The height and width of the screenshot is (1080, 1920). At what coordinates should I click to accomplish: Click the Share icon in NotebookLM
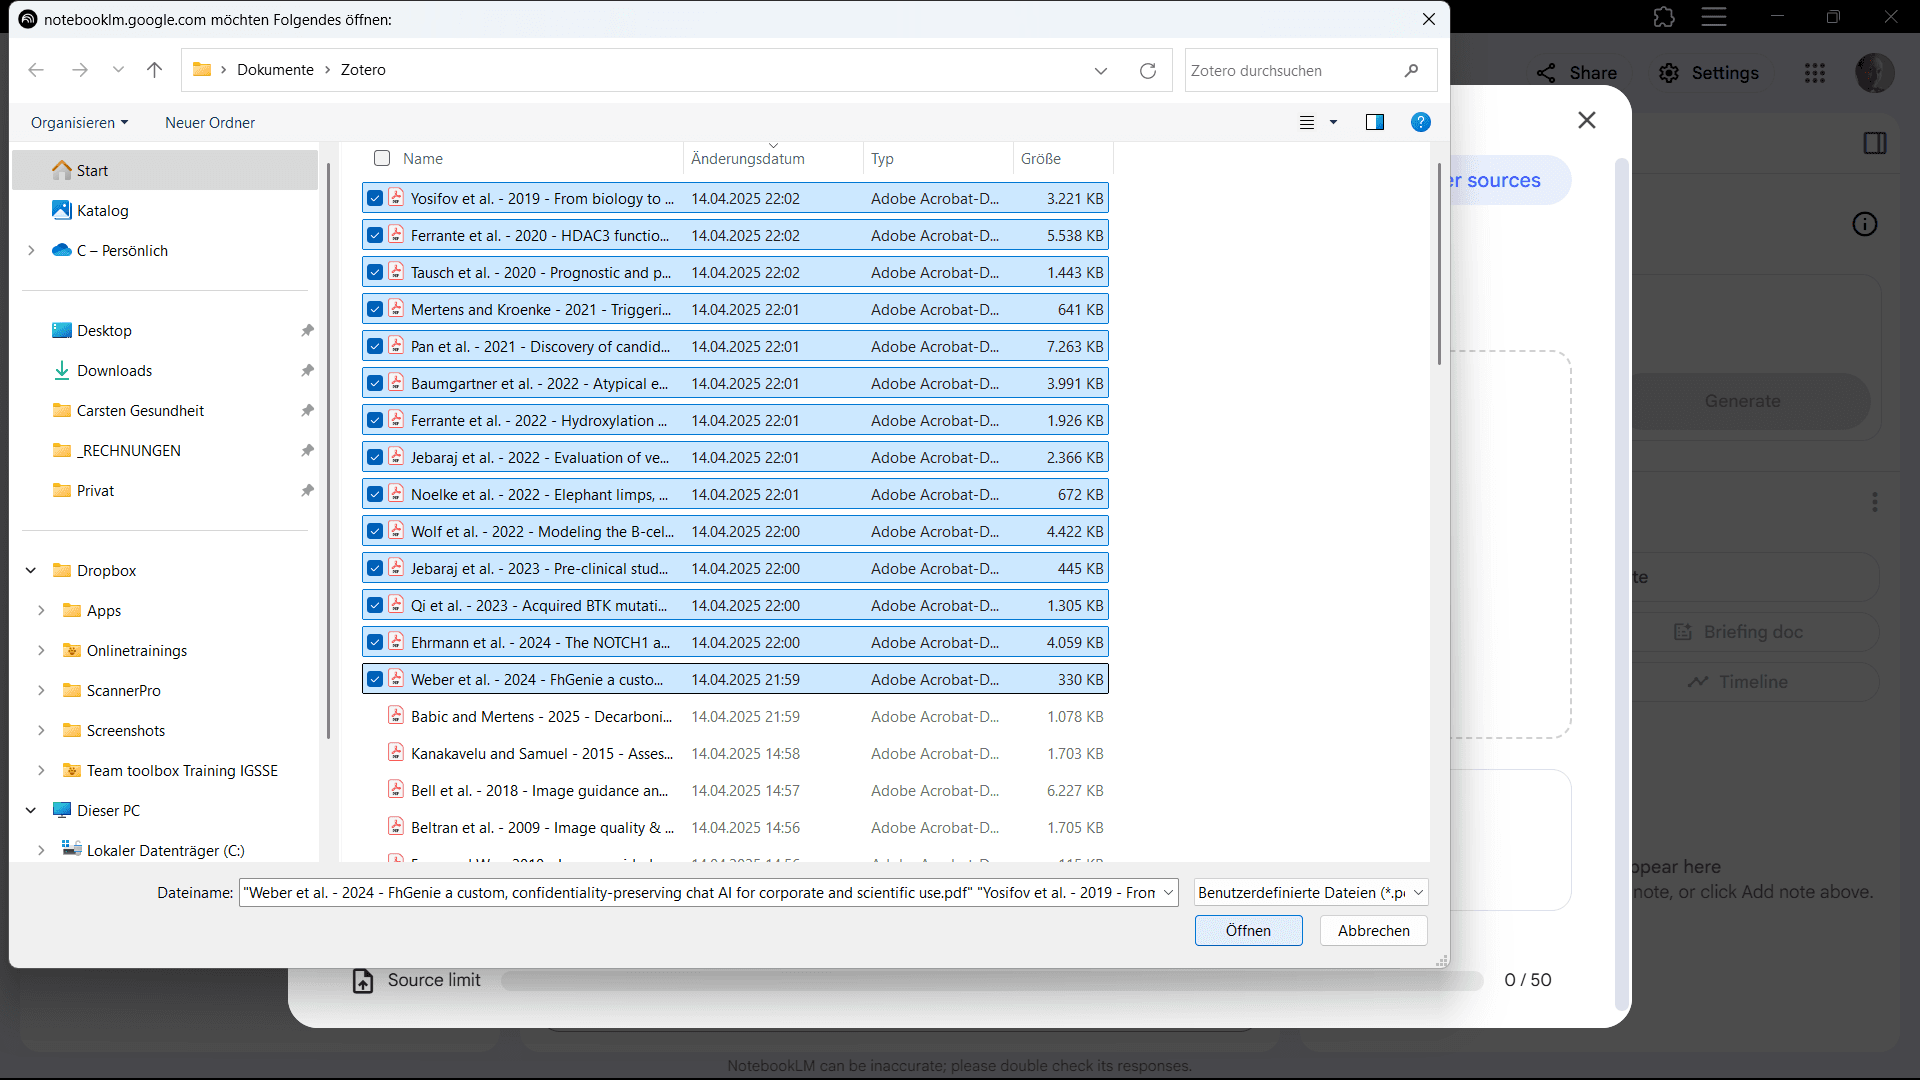[1546, 73]
